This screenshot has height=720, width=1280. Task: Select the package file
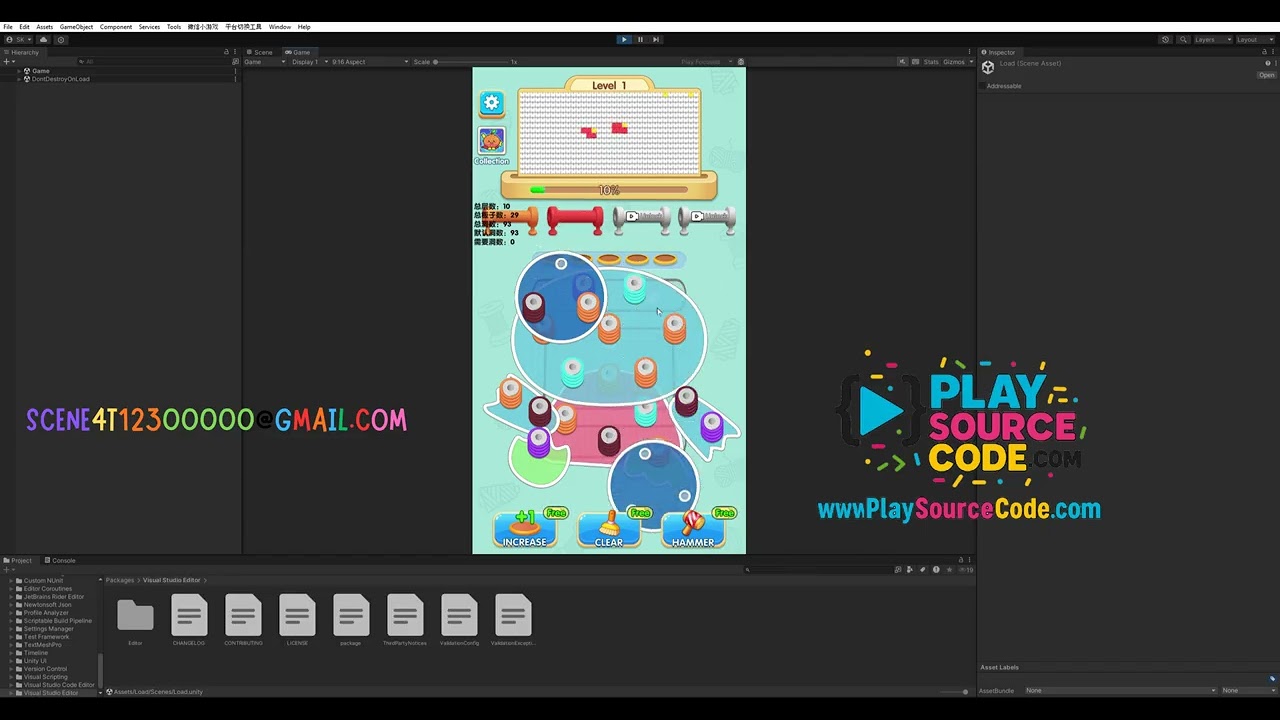click(351, 620)
